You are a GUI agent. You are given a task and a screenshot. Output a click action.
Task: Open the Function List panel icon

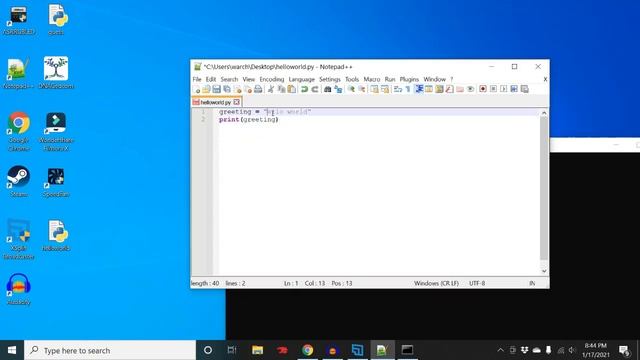click(x=449, y=89)
